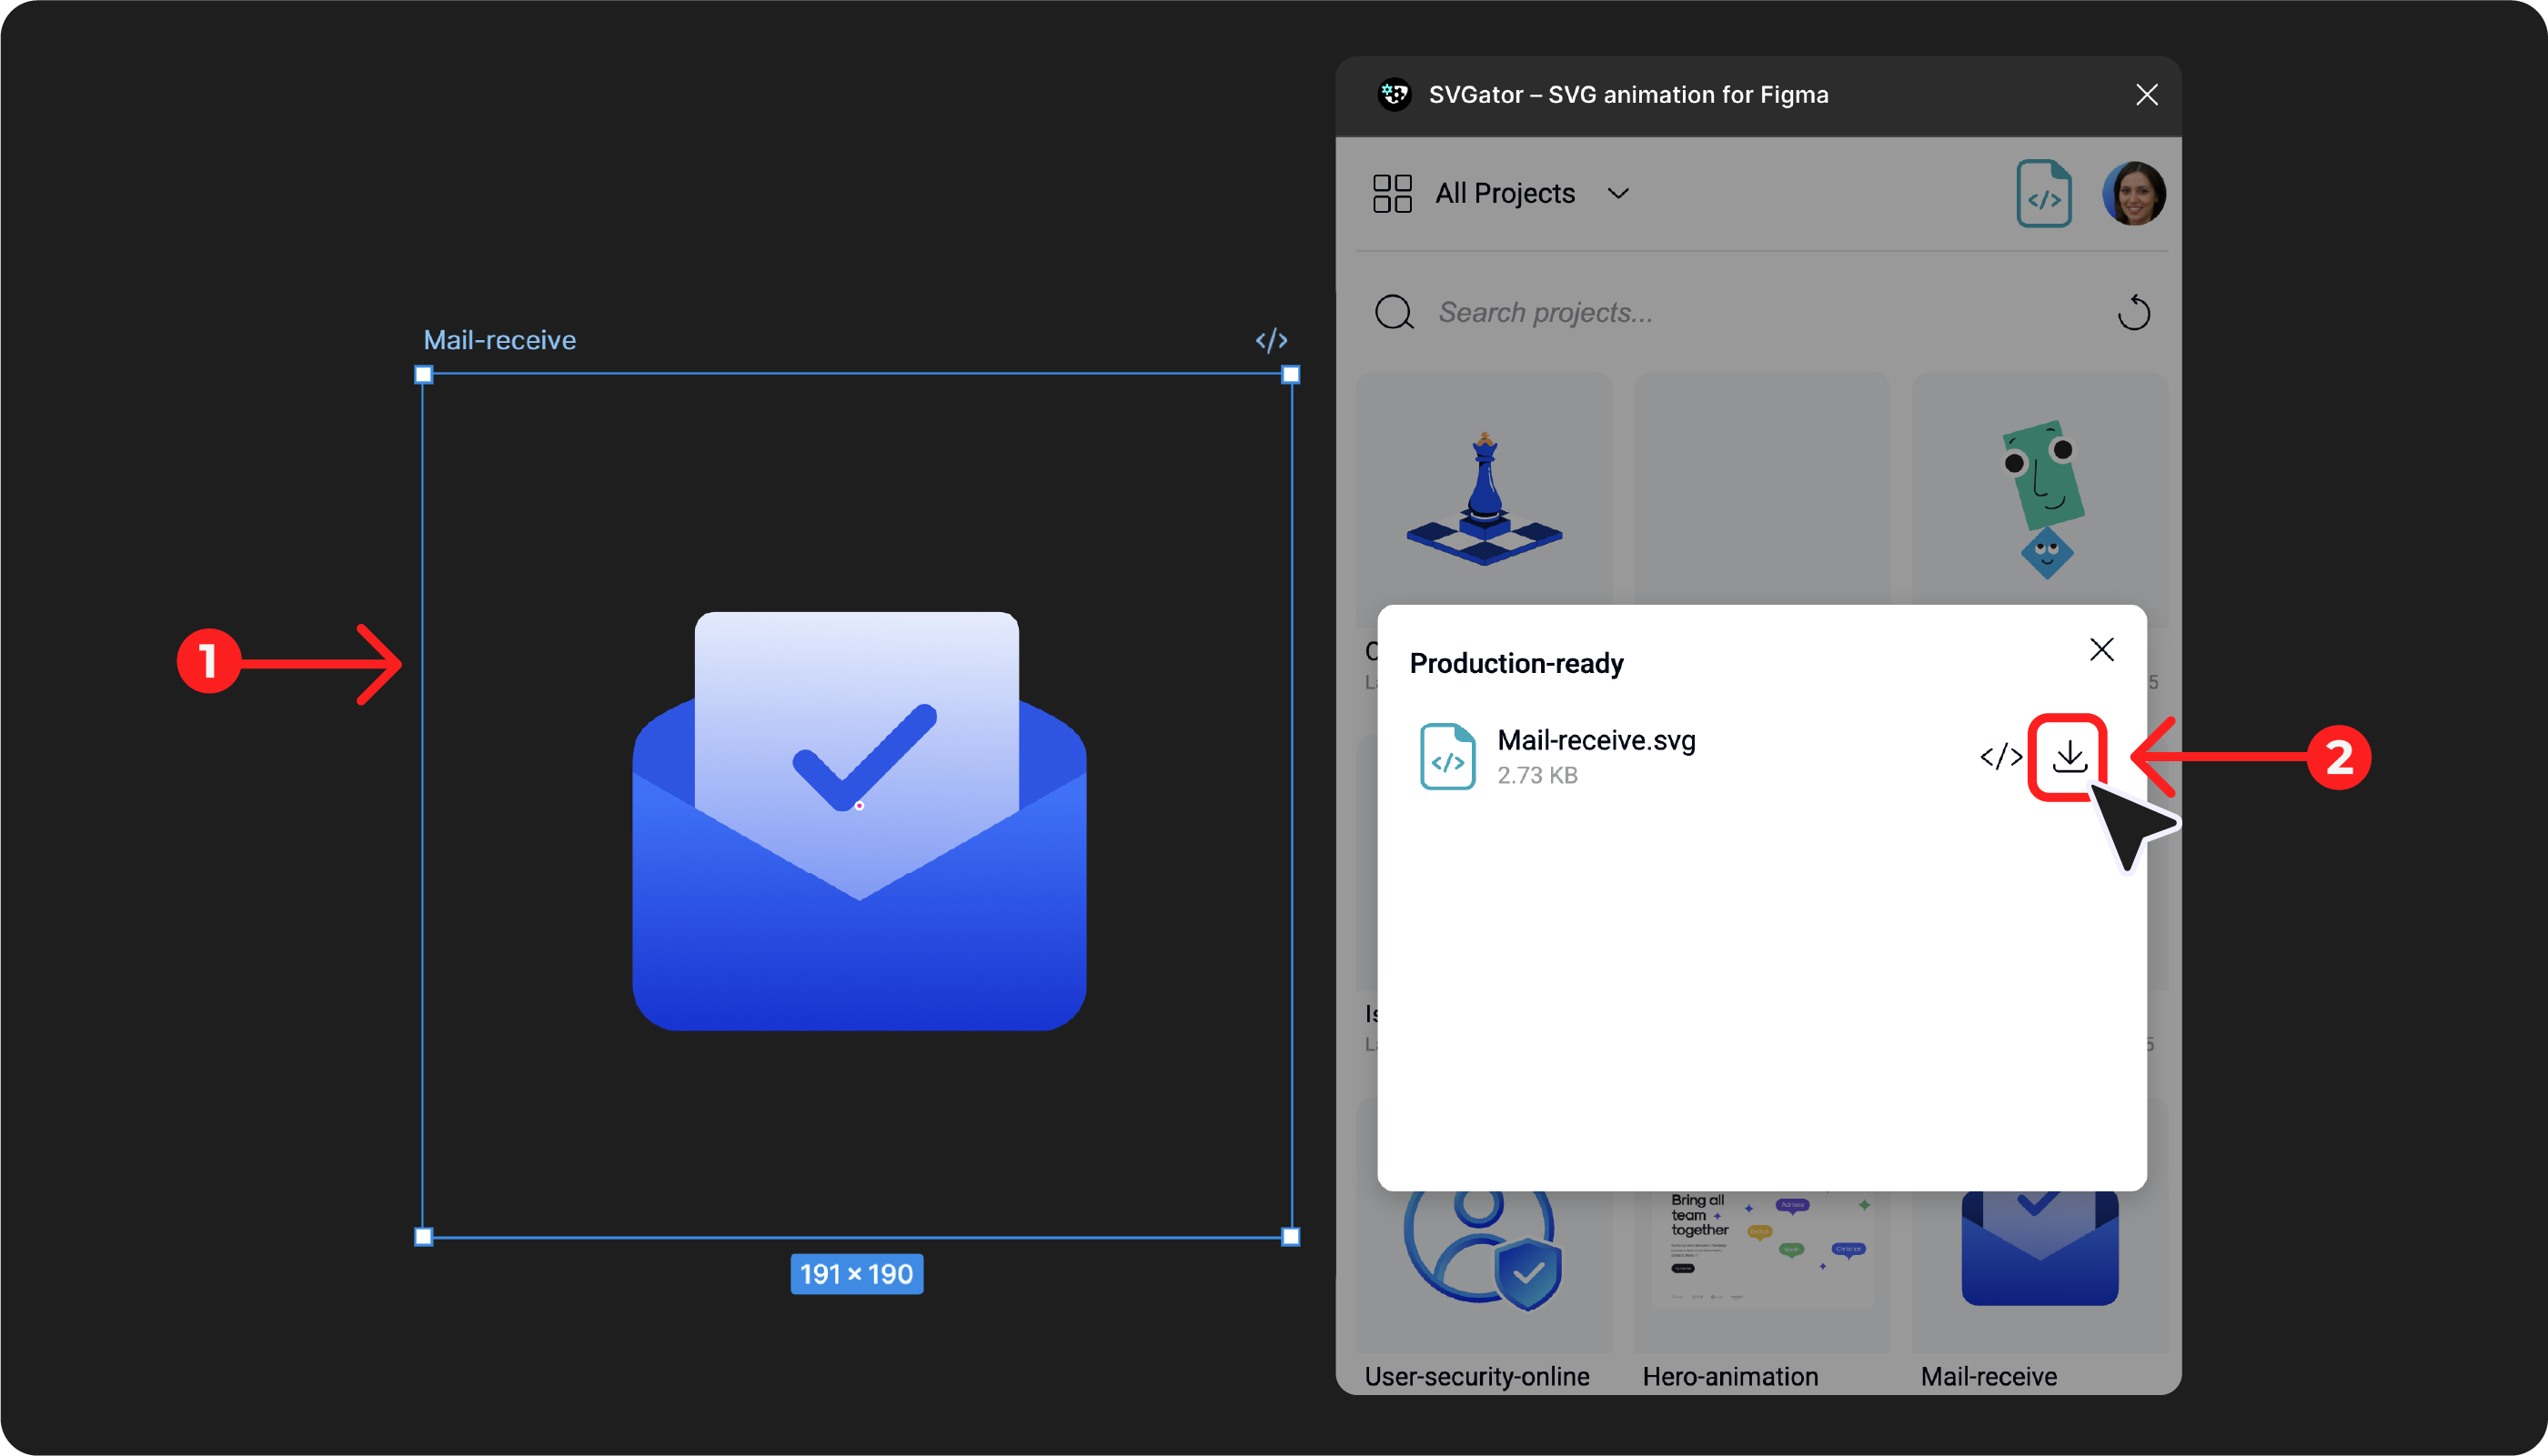Click the embed code icon beside download

pyautogui.click(x=2000, y=757)
